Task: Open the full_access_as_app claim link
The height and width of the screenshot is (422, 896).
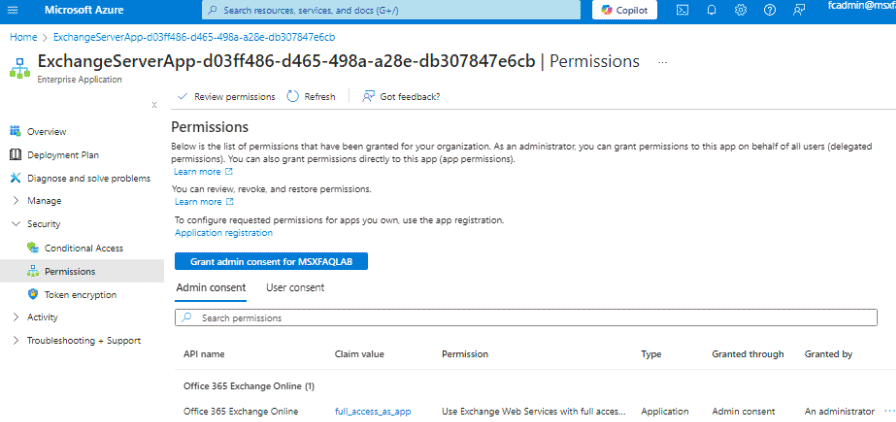Action: click(x=373, y=412)
